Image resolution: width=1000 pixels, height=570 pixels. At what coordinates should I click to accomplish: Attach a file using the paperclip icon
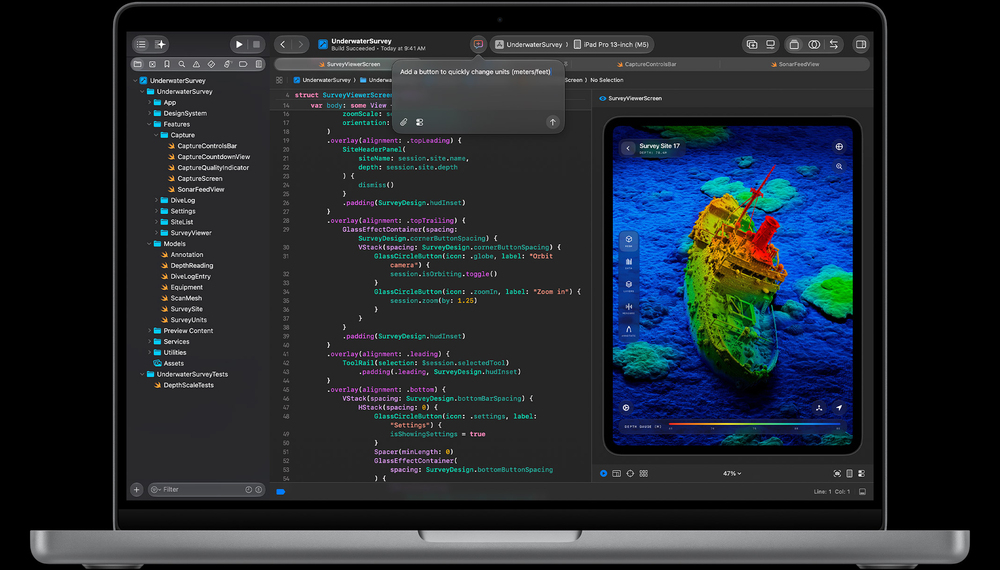[x=404, y=122]
